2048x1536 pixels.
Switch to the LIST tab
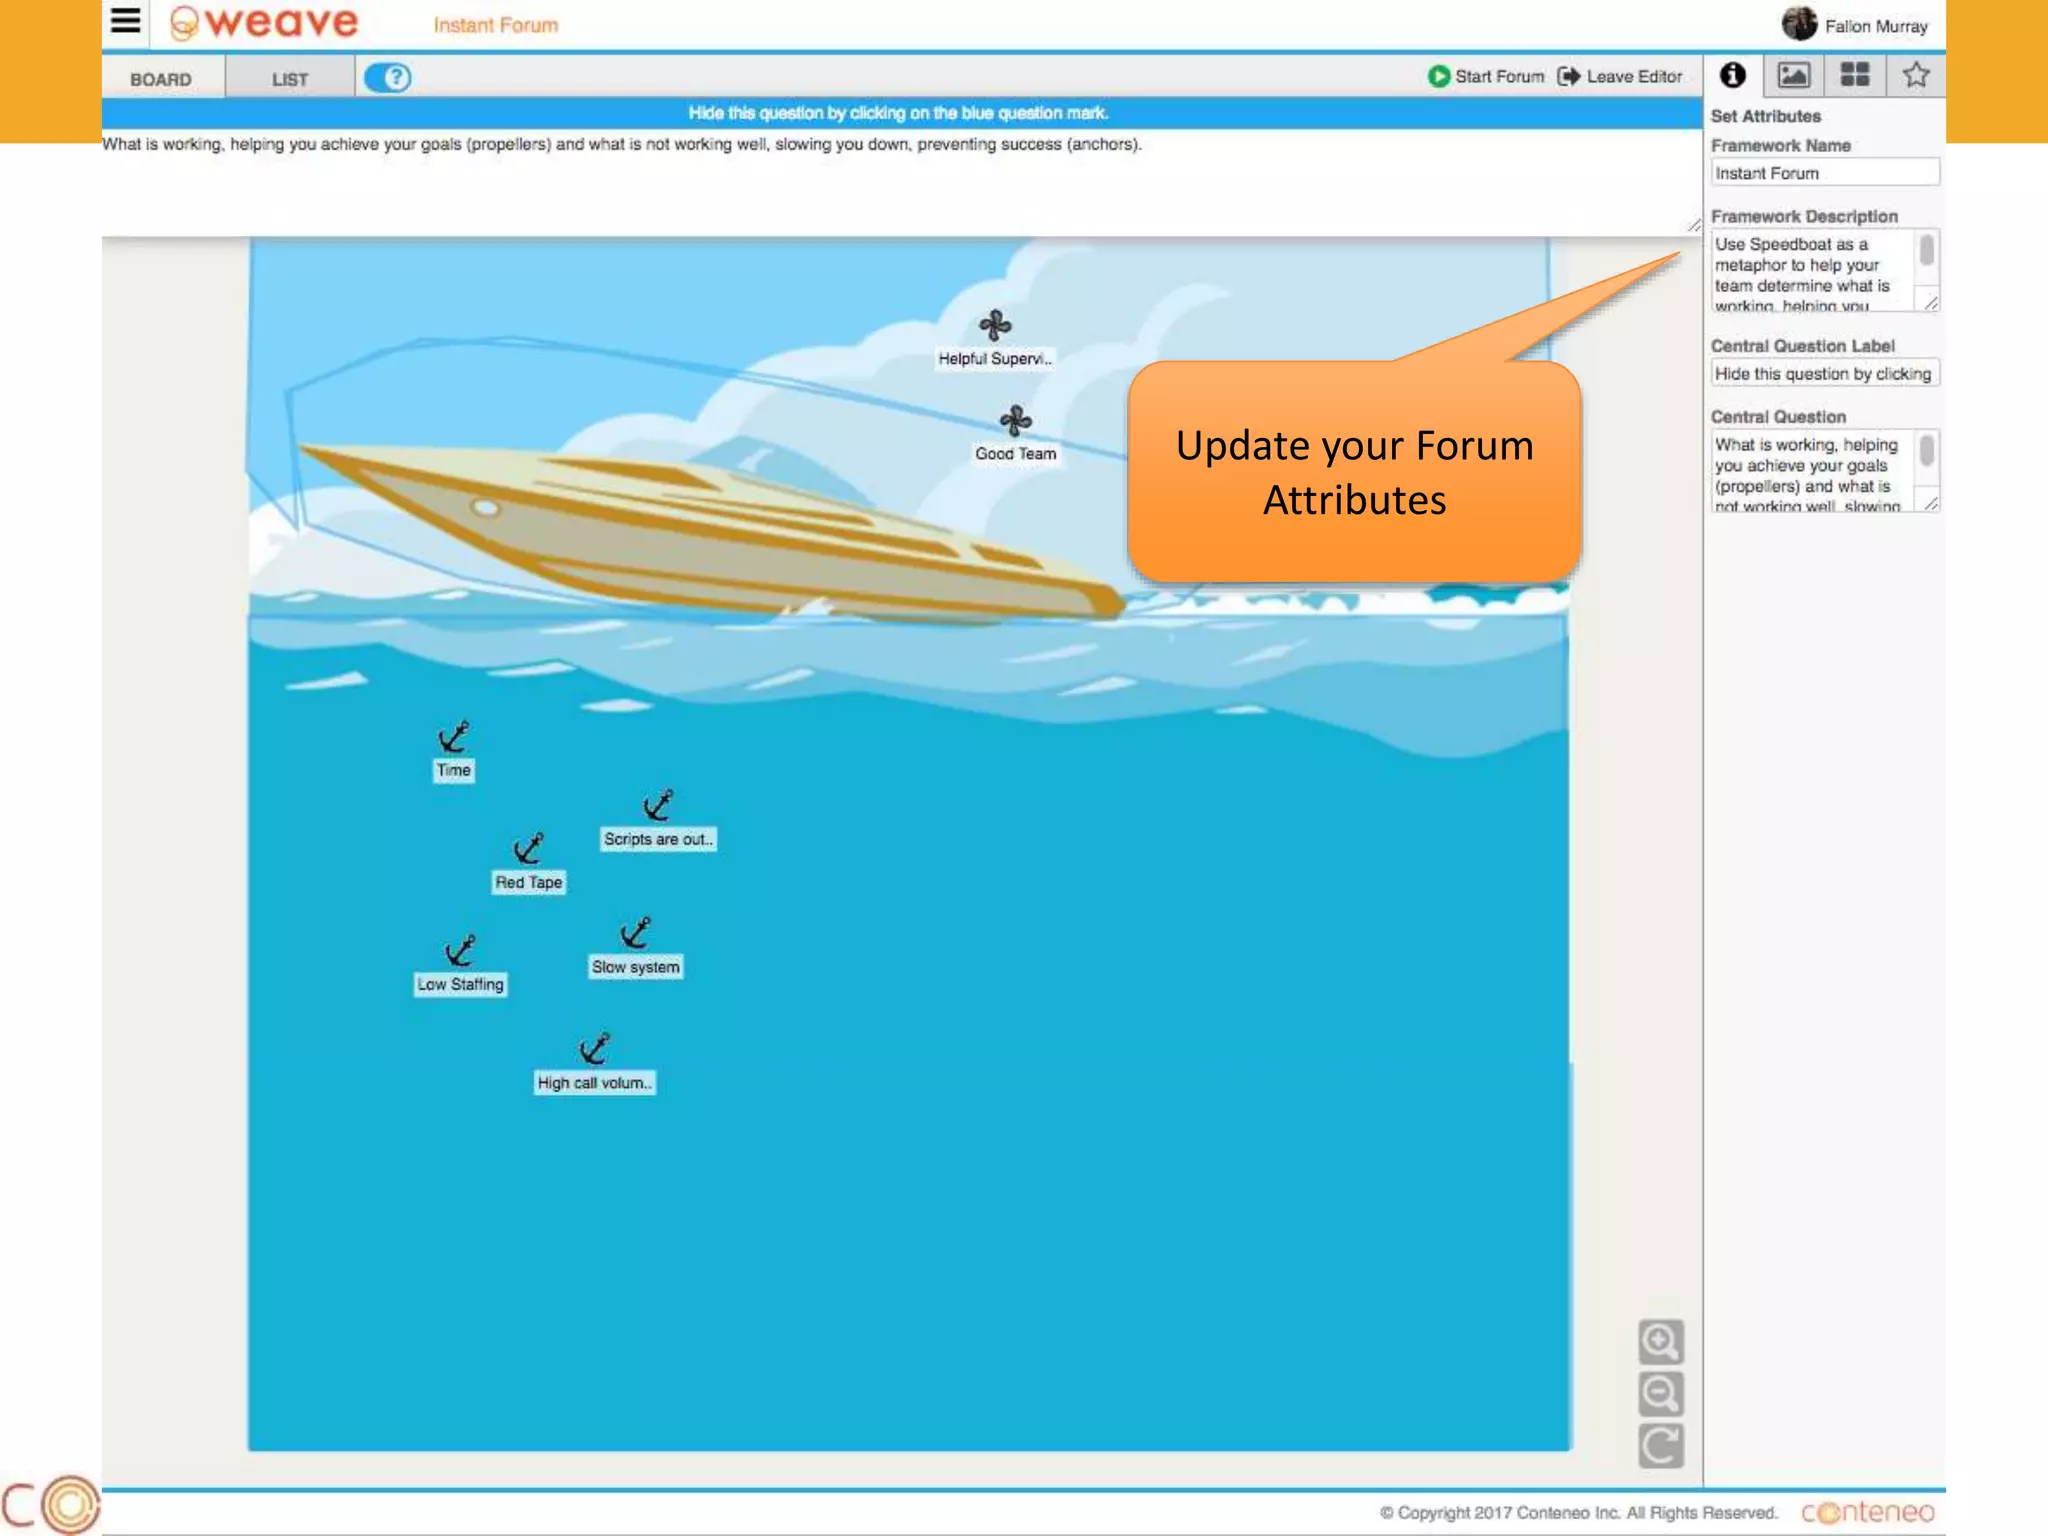click(x=290, y=79)
